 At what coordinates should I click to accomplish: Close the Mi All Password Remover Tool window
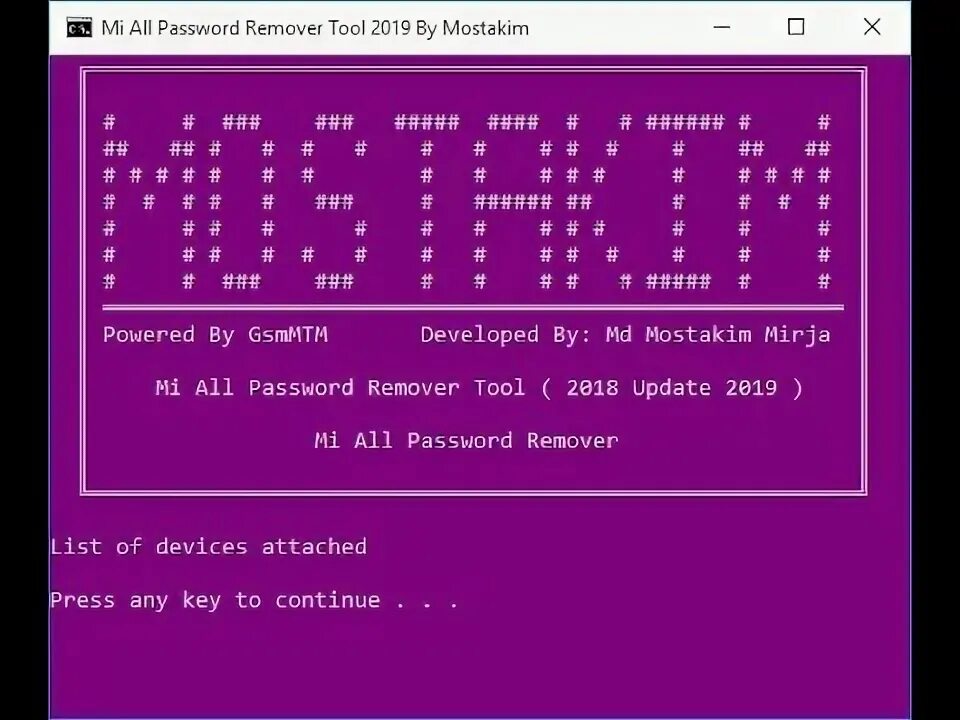(x=872, y=27)
